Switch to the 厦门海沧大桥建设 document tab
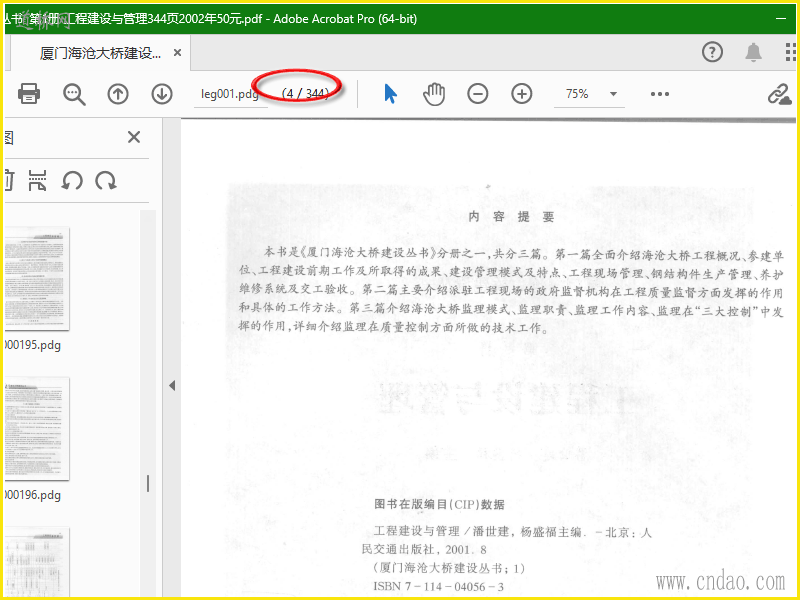This screenshot has width=800, height=600. (100, 53)
